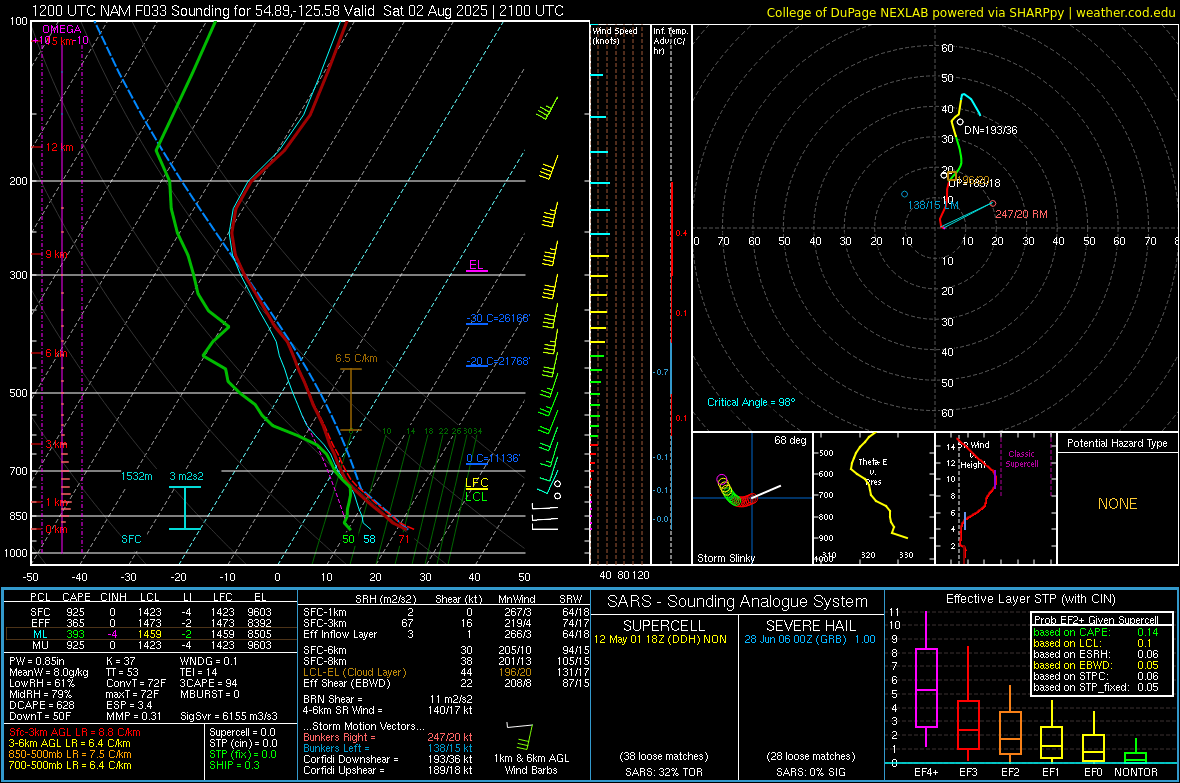Click the Bunkers Left = 138/15 kt line

pos(388,748)
